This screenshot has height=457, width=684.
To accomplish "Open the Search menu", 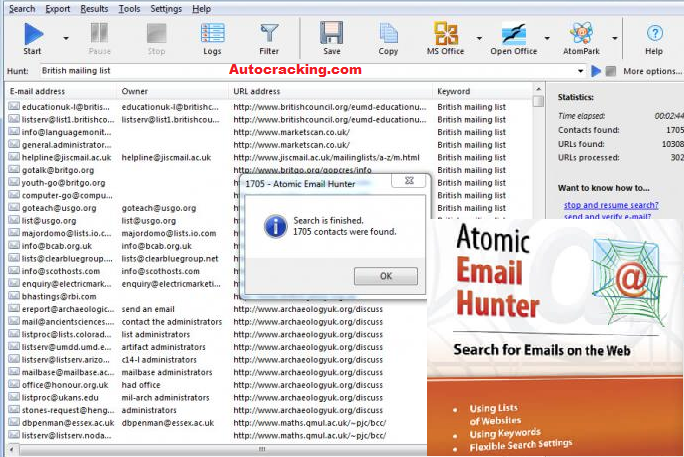I will [22, 9].
